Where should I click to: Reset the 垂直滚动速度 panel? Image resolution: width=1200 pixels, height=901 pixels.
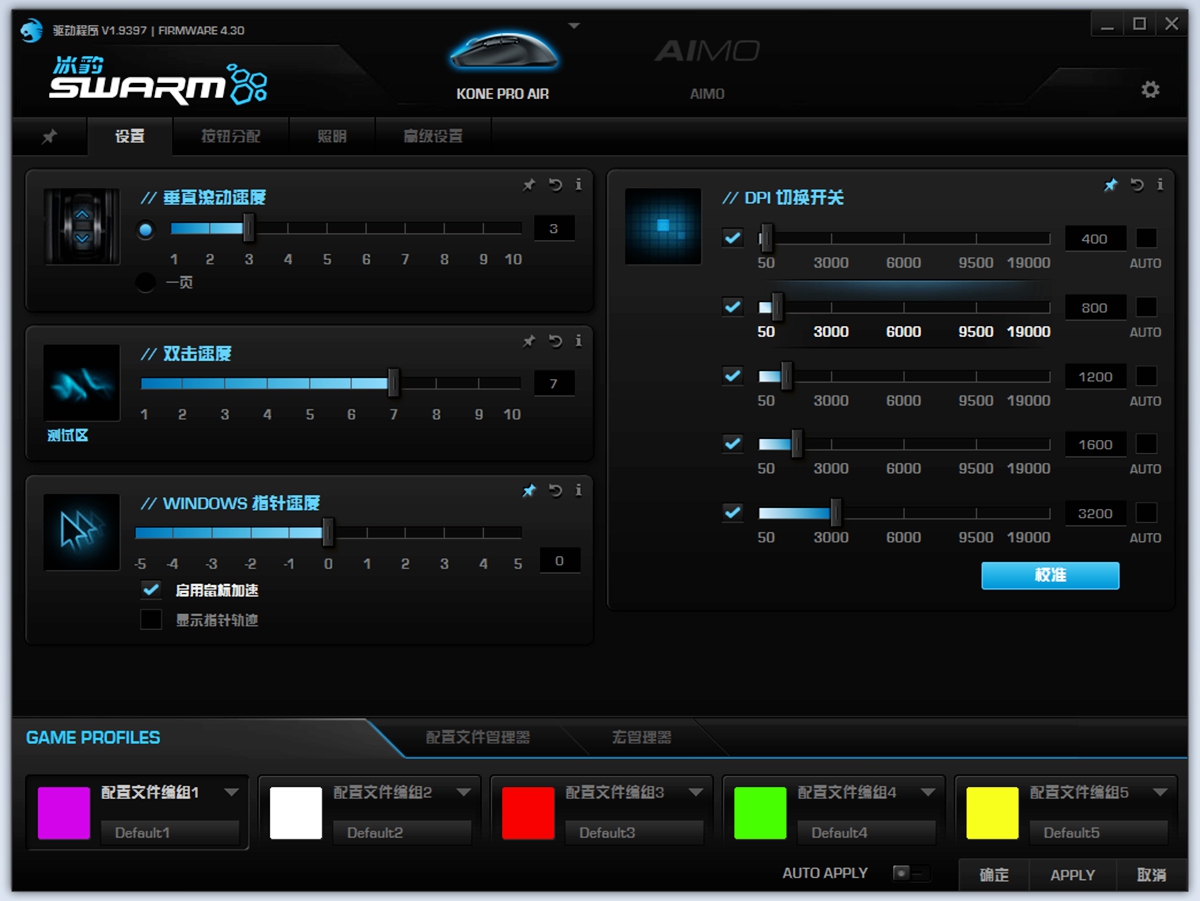556,185
